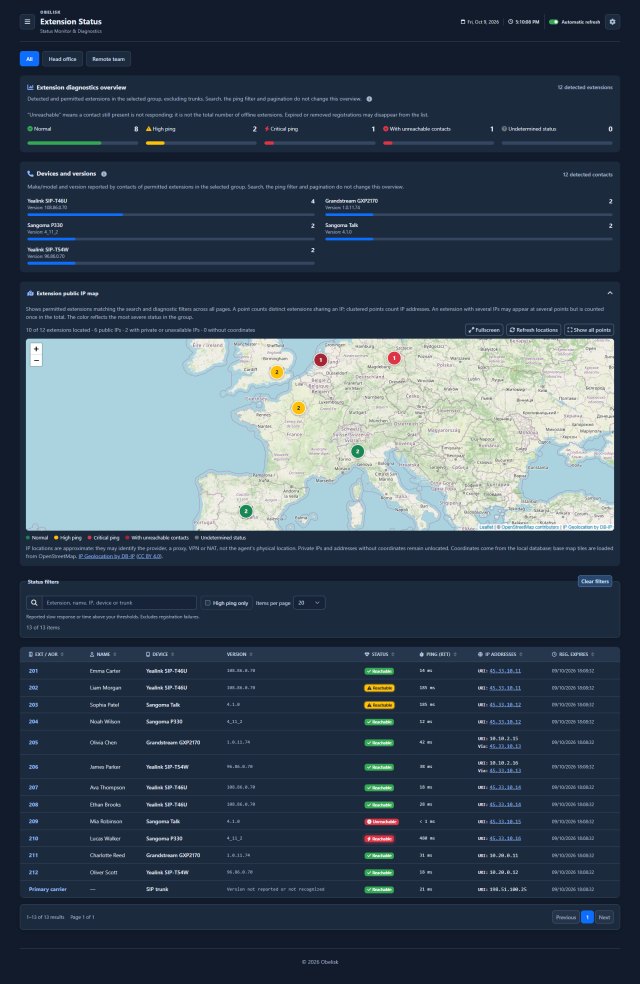Sort by VERSION column header

point(240,655)
